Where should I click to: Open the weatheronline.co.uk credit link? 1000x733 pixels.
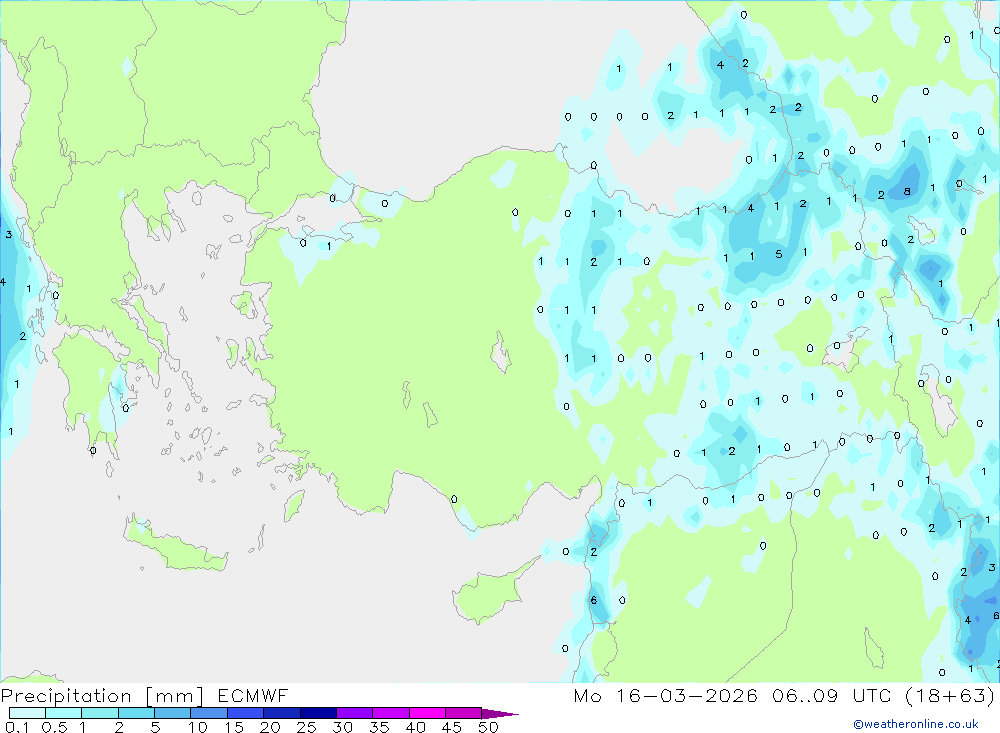916,724
